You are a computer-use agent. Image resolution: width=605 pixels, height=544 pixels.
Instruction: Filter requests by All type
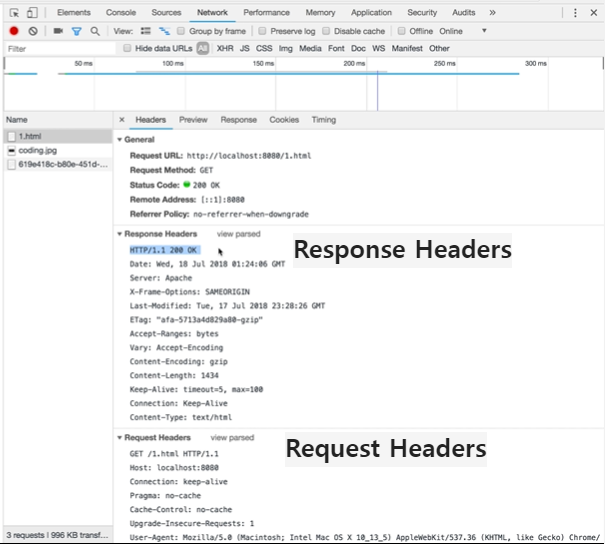(x=203, y=48)
